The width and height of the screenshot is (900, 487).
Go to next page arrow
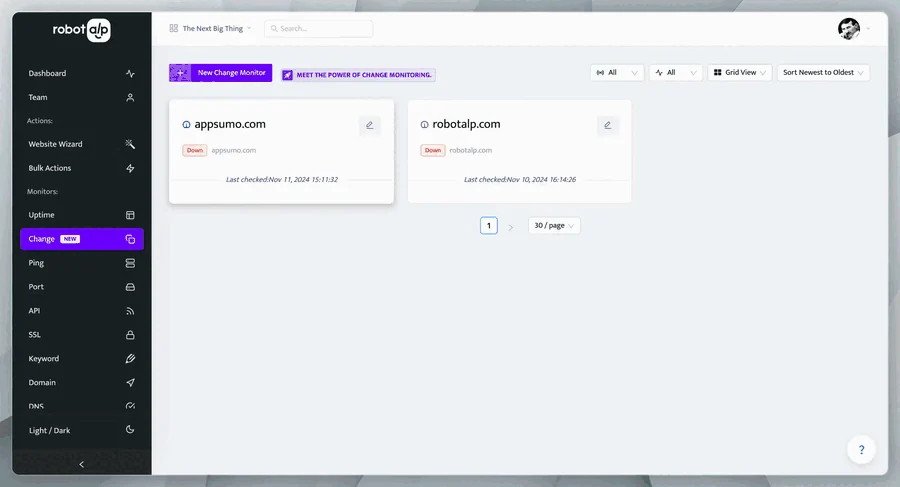tap(510, 227)
